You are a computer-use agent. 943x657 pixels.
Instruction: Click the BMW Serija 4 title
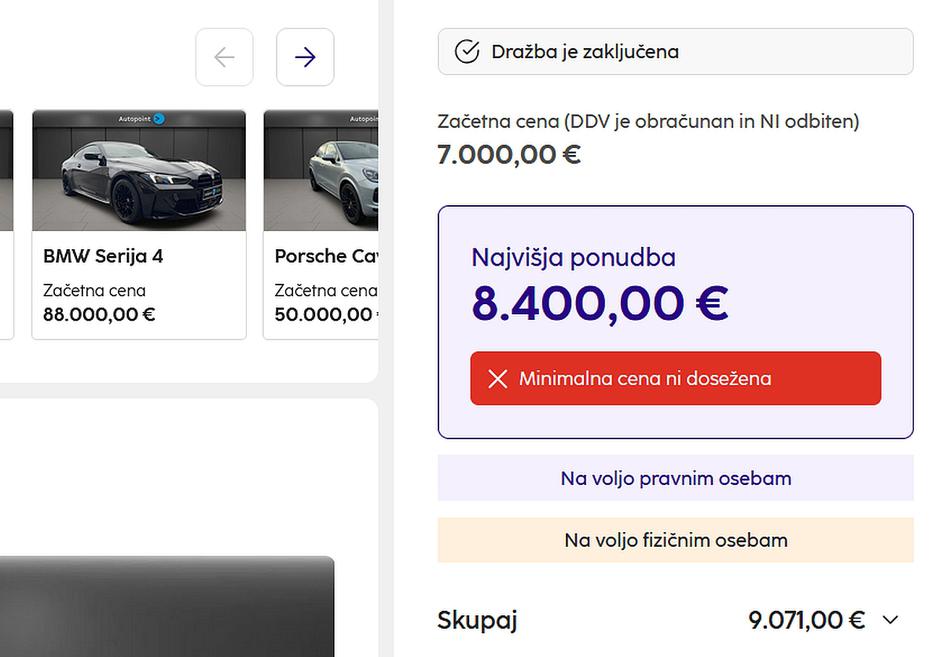tap(103, 256)
